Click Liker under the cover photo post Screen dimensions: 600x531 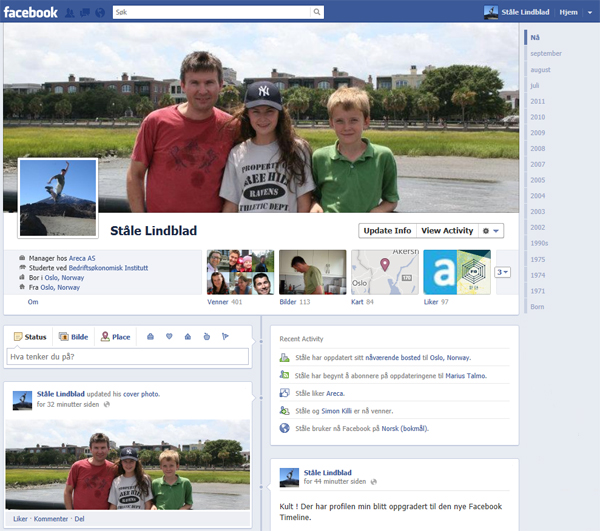(20, 519)
